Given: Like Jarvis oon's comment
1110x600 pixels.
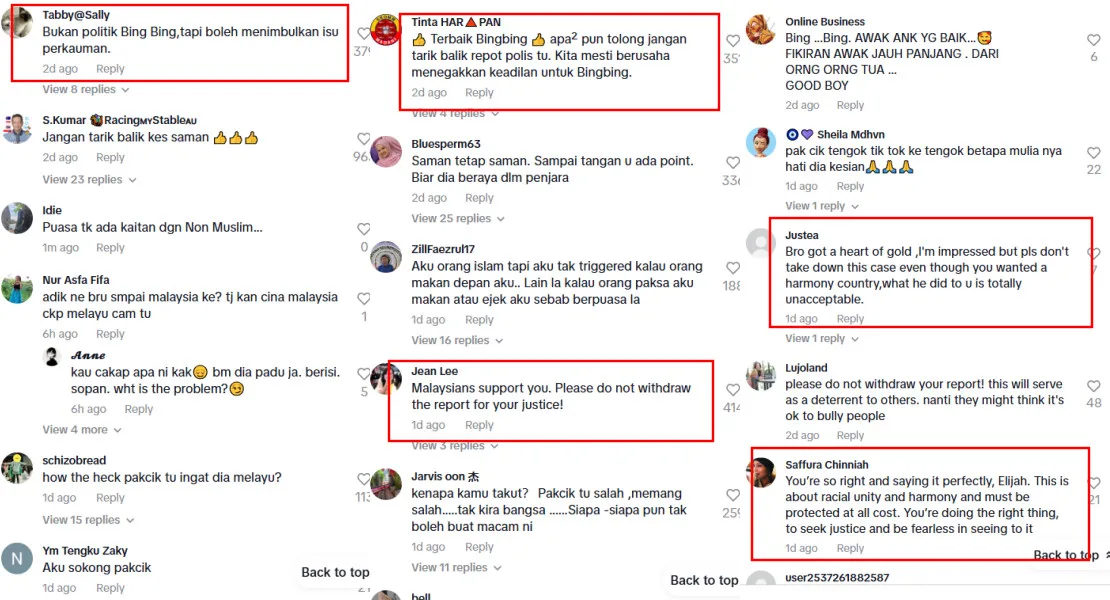Looking at the screenshot, I should (x=733, y=495).
